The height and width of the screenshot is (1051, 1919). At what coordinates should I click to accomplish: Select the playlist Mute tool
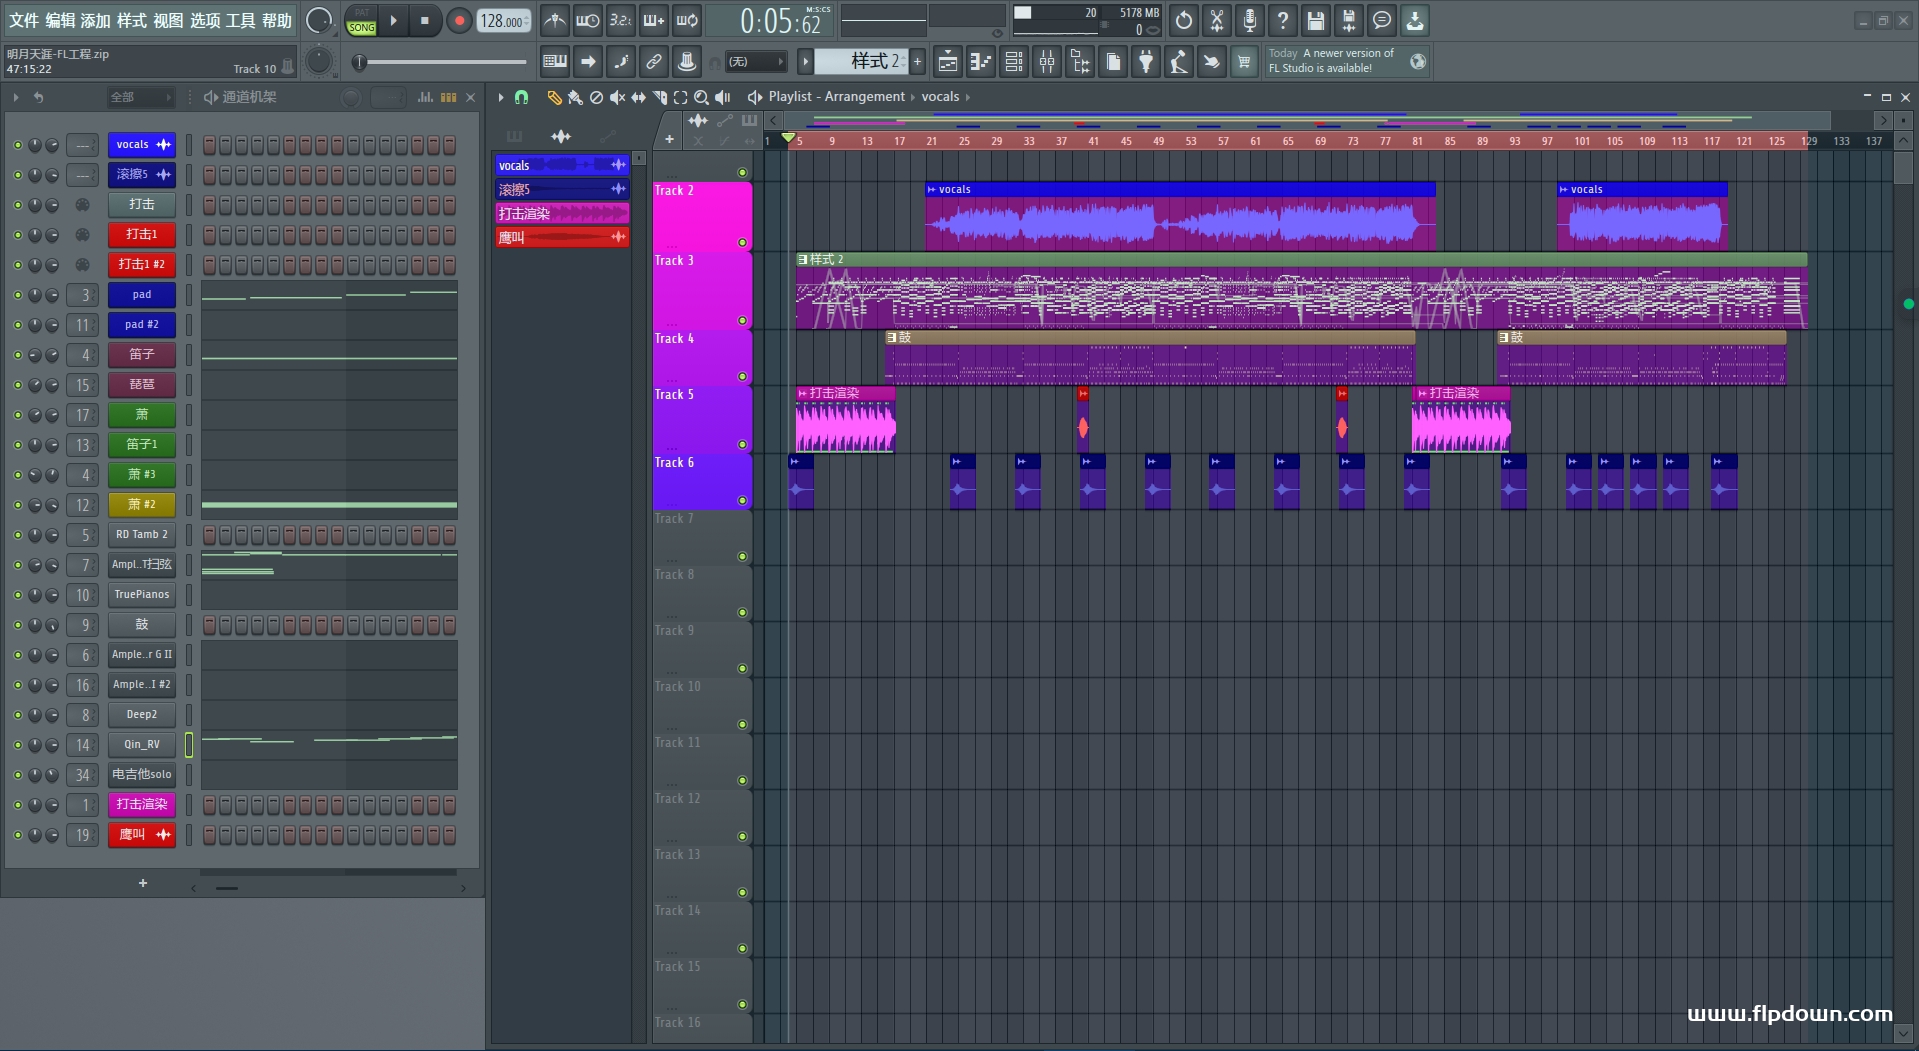pyautogui.click(x=617, y=97)
